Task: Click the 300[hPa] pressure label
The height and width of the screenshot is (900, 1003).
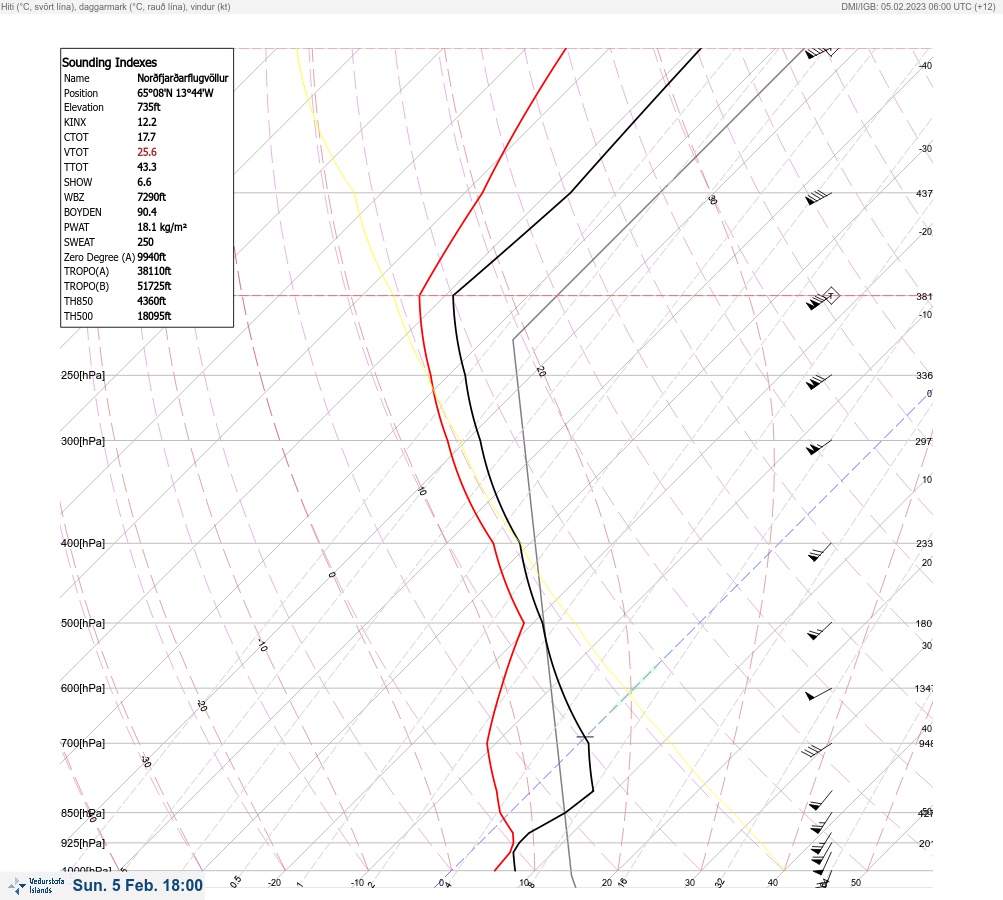Action: (x=83, y=441)
